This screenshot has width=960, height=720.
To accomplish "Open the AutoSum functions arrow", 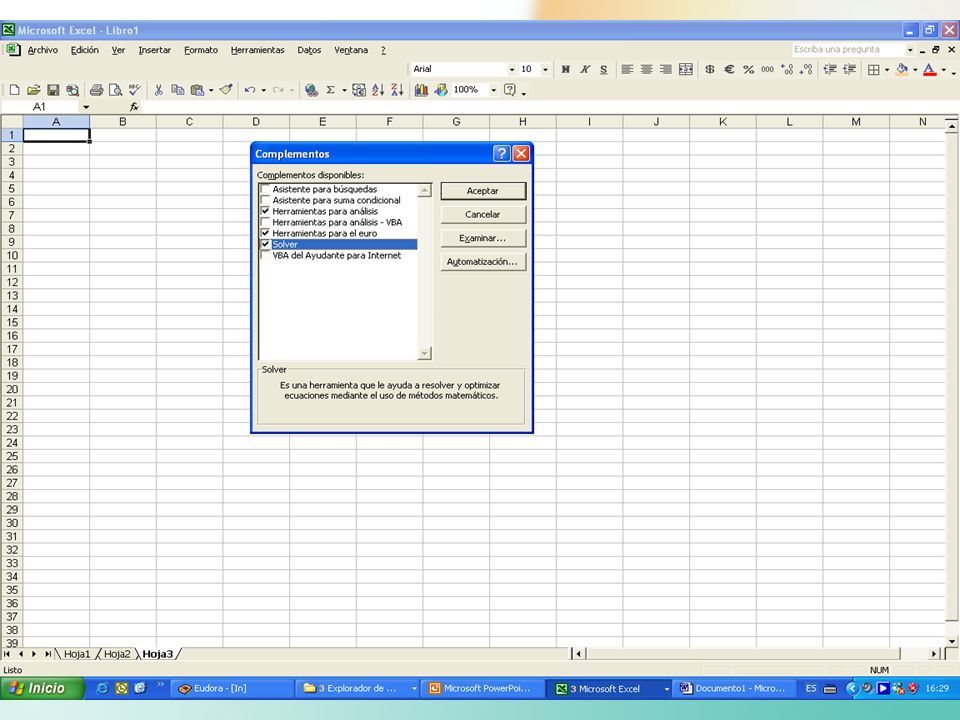I will [x=344, y=90].
